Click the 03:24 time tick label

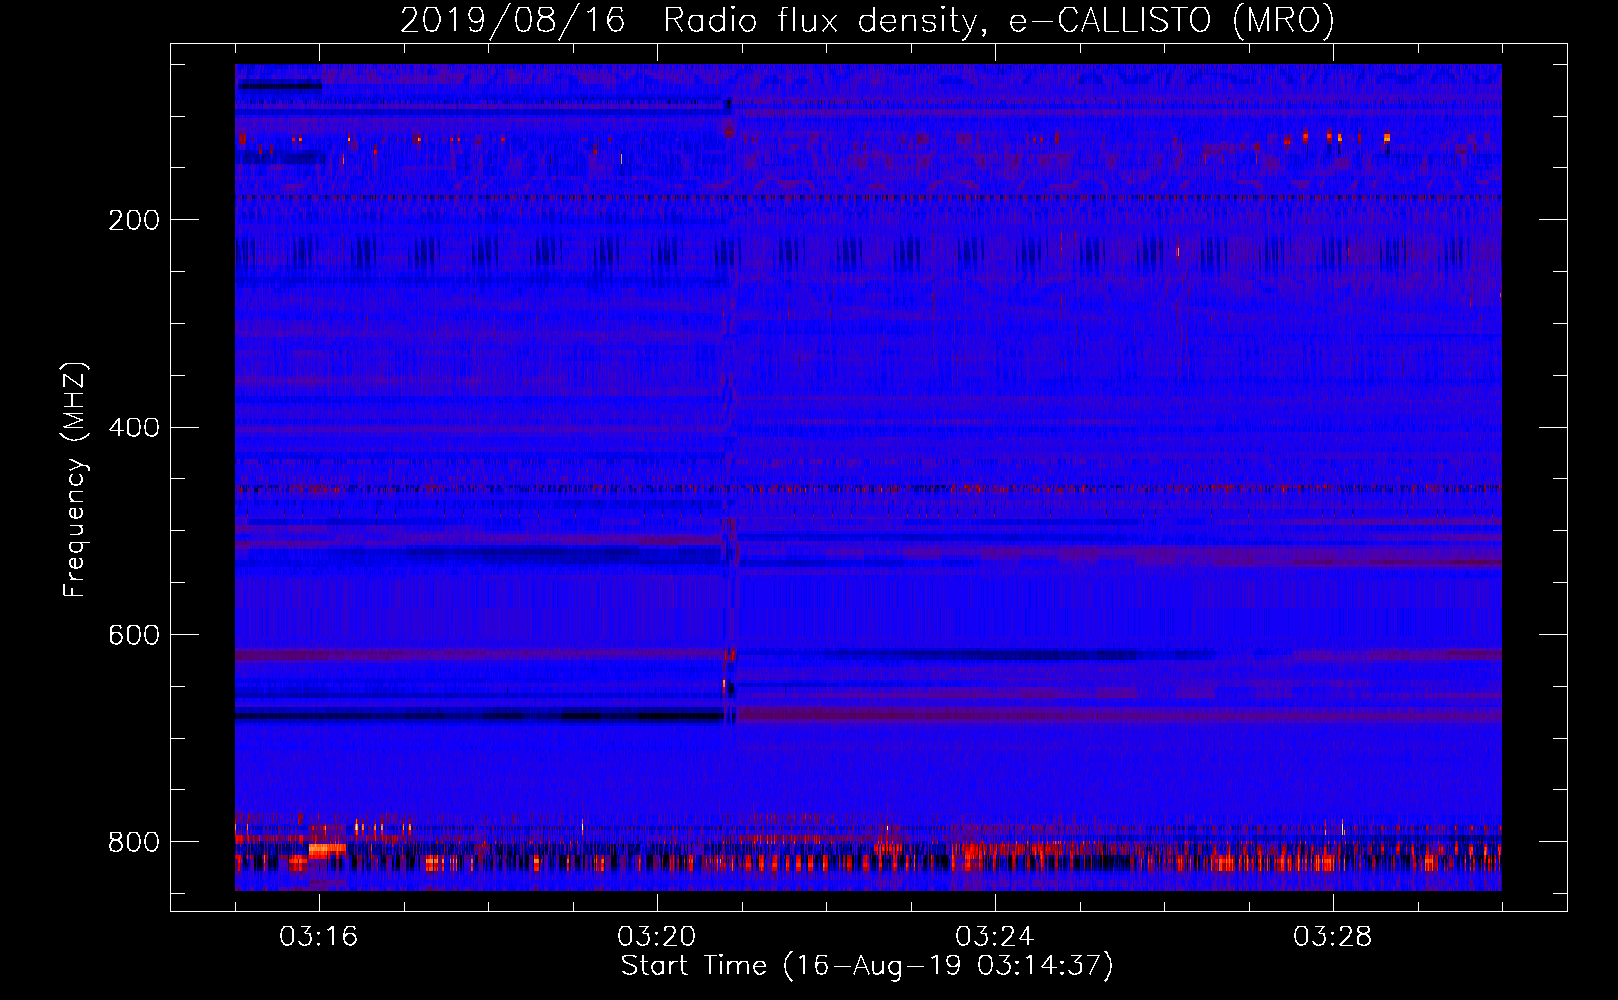pyautogui.click(x=995, y=937)
